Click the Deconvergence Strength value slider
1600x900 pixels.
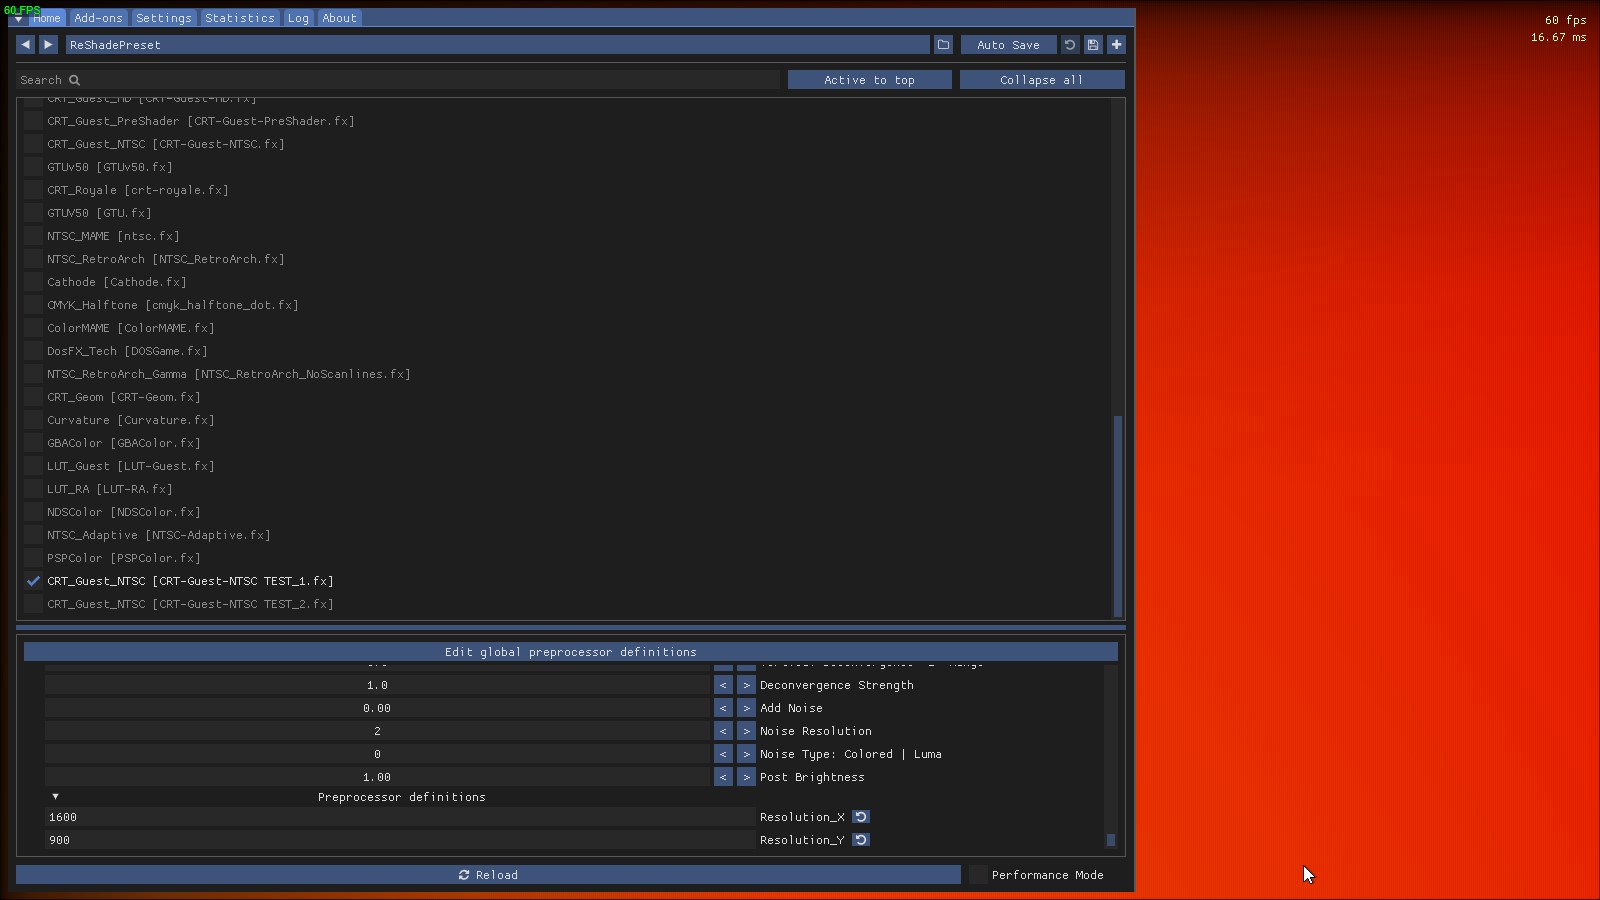tap(377, 685)
